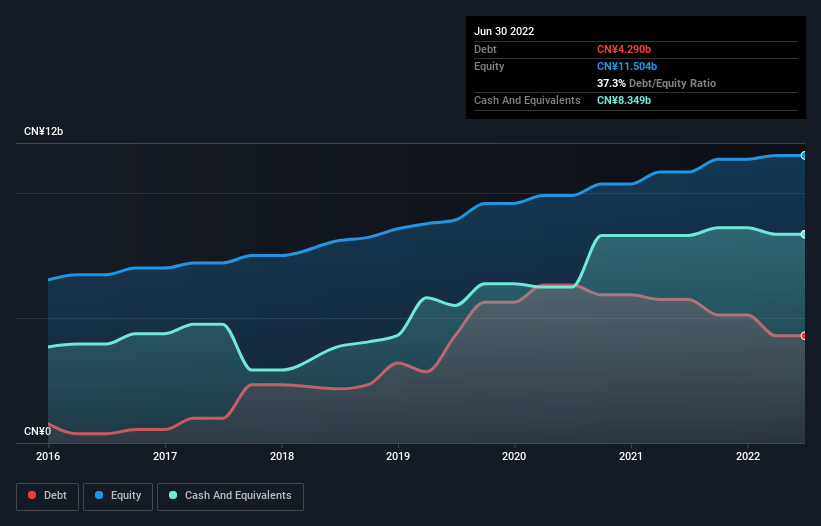Click the 2016 x-axis label
This screenshot has width=821, height=526.
(48, 456)
